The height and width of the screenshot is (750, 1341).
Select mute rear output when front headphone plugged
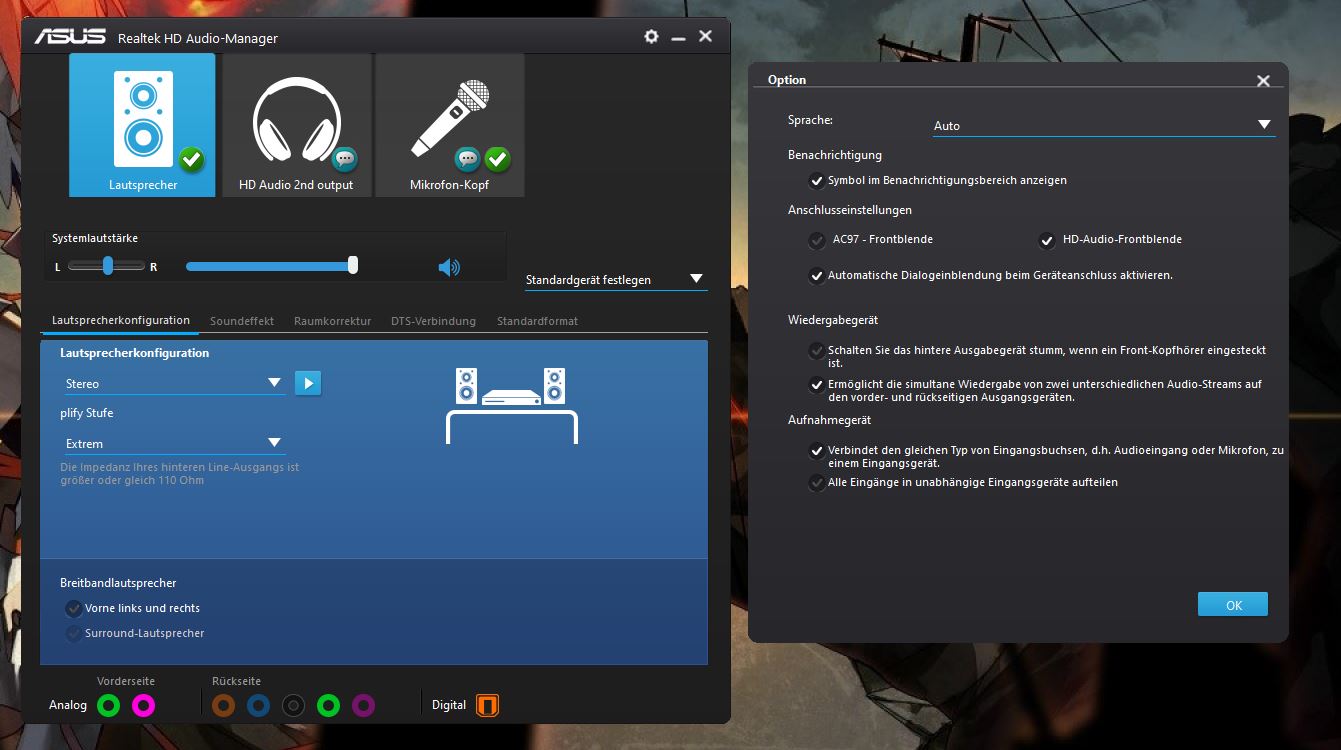coord(817,351)
